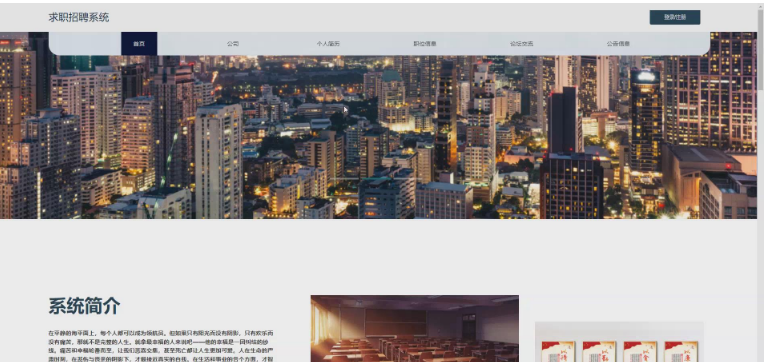
Task: Click the 登录/注册 button
Action: [x=675, y=17]
